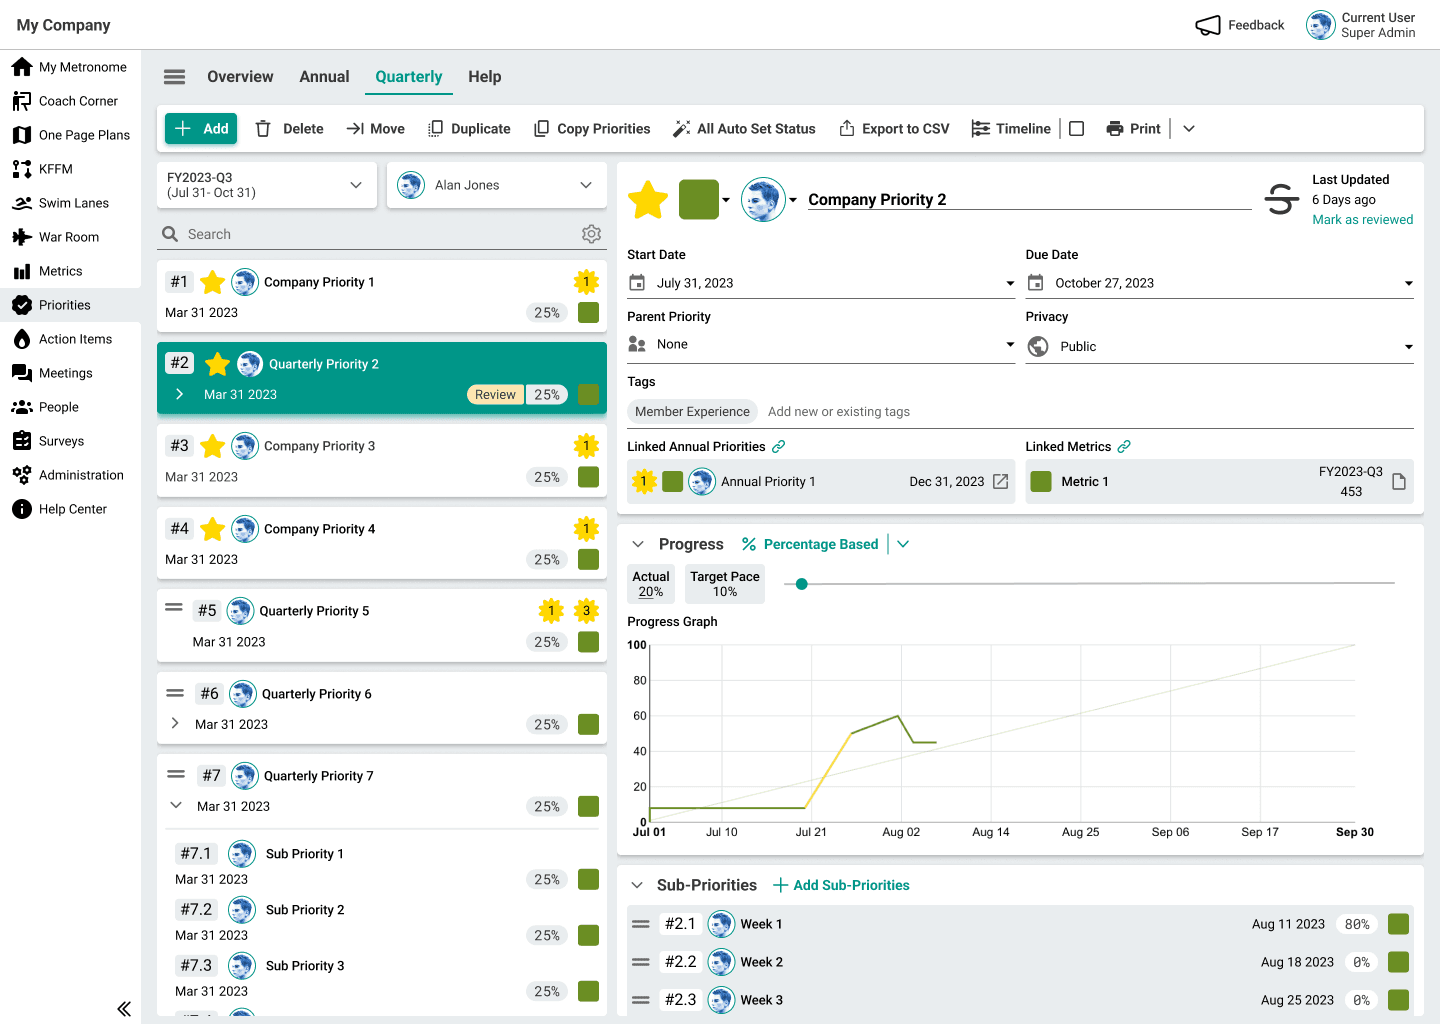Open the search settings gear icon
This screenshot has height=1024, width=1440.
[x=592, y=233]
